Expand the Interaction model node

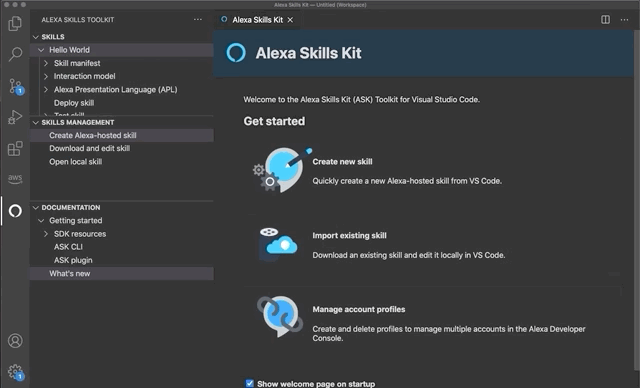point(46,76)
